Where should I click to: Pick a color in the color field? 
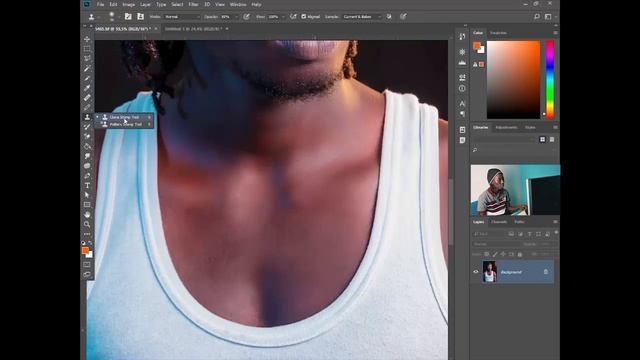(x=513, y=80)
